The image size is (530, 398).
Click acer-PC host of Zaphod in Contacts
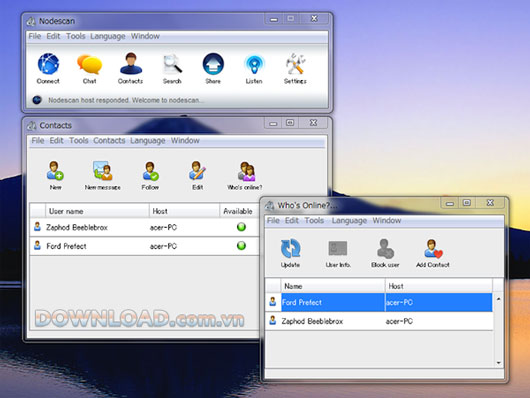(x=163, y=228)
